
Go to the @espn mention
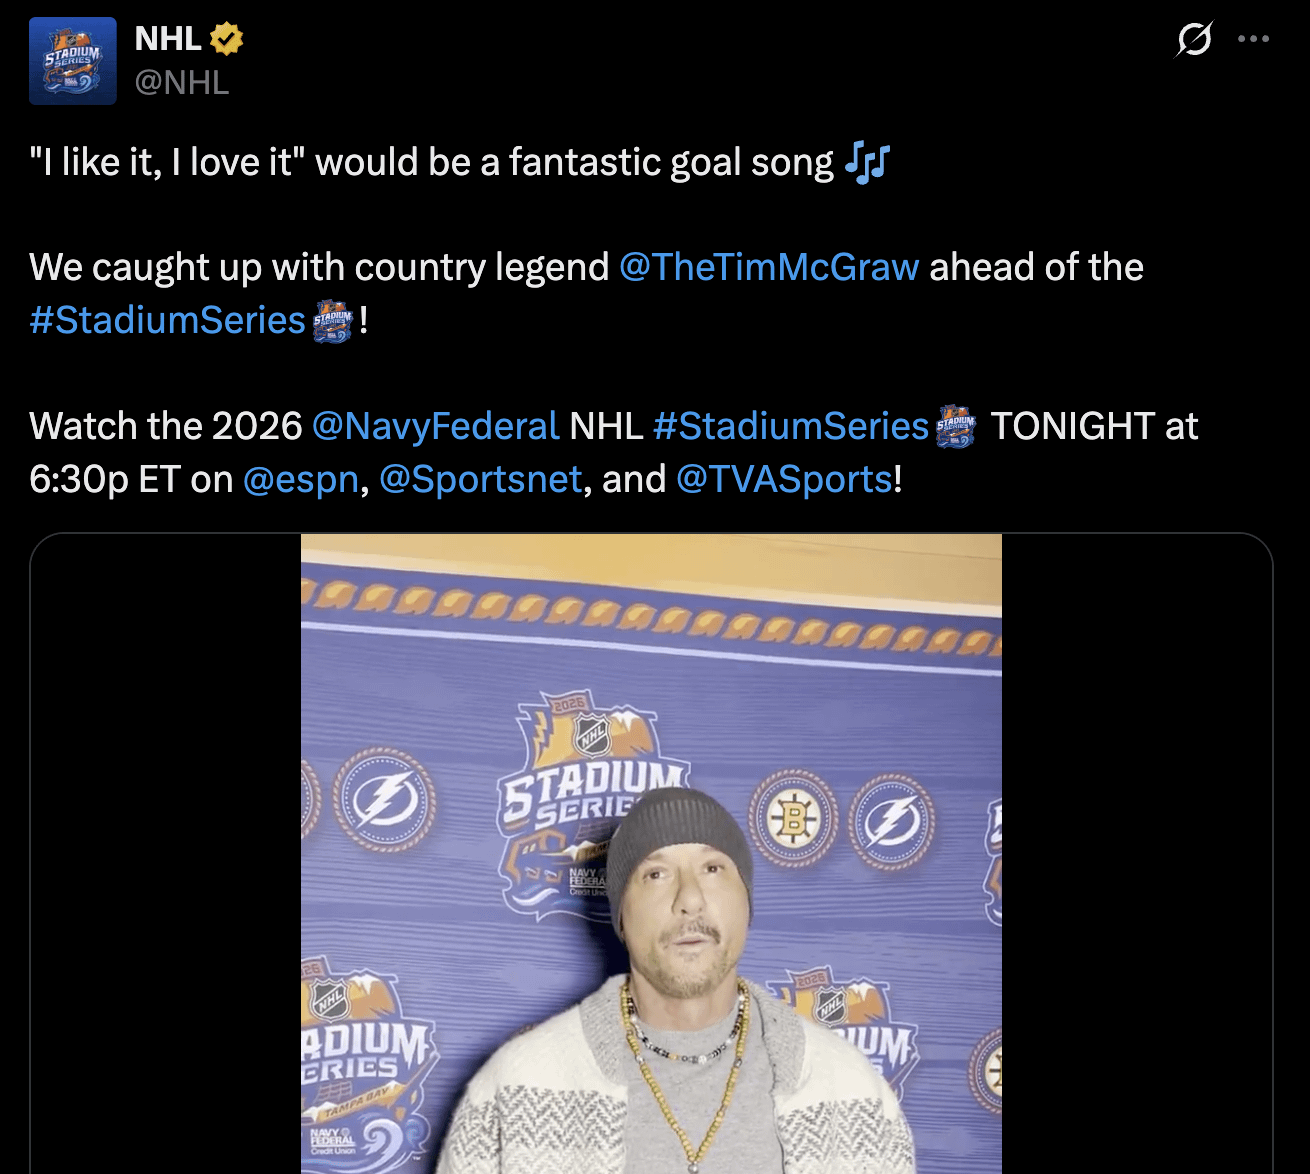pyautogui.click(x=300, y=479)
